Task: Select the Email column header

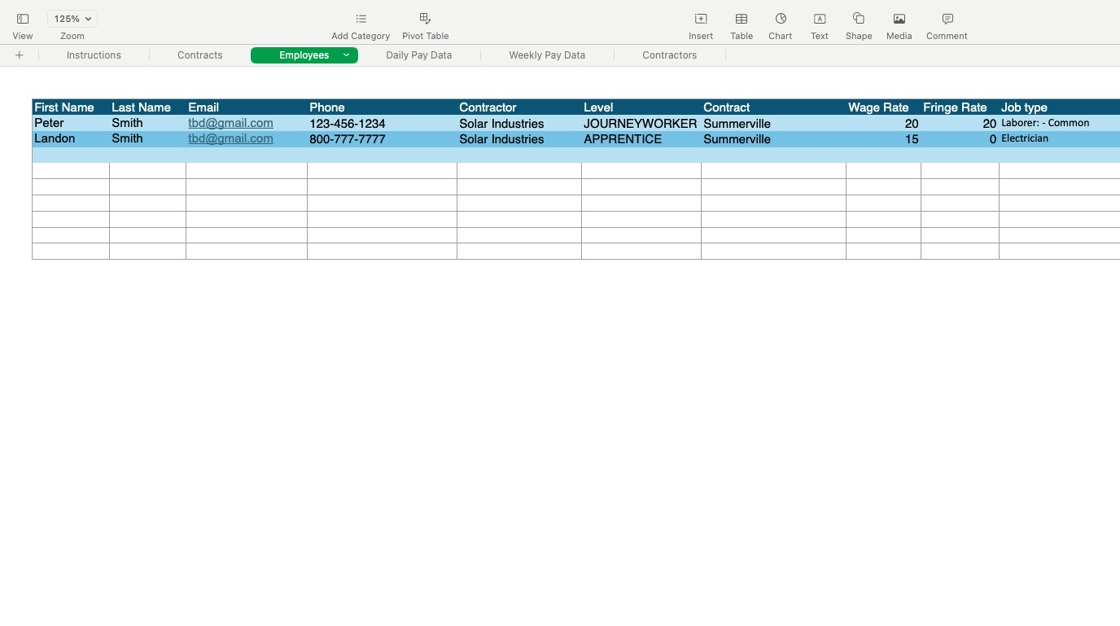Action: (x=246, y=107)
